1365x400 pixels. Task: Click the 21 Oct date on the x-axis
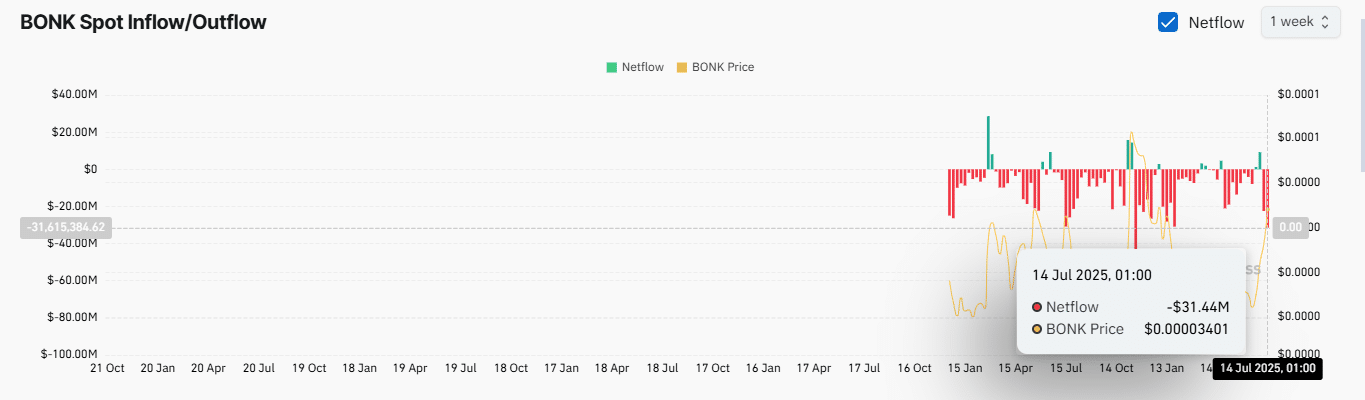pyautogui.click(x=107, y=368)
